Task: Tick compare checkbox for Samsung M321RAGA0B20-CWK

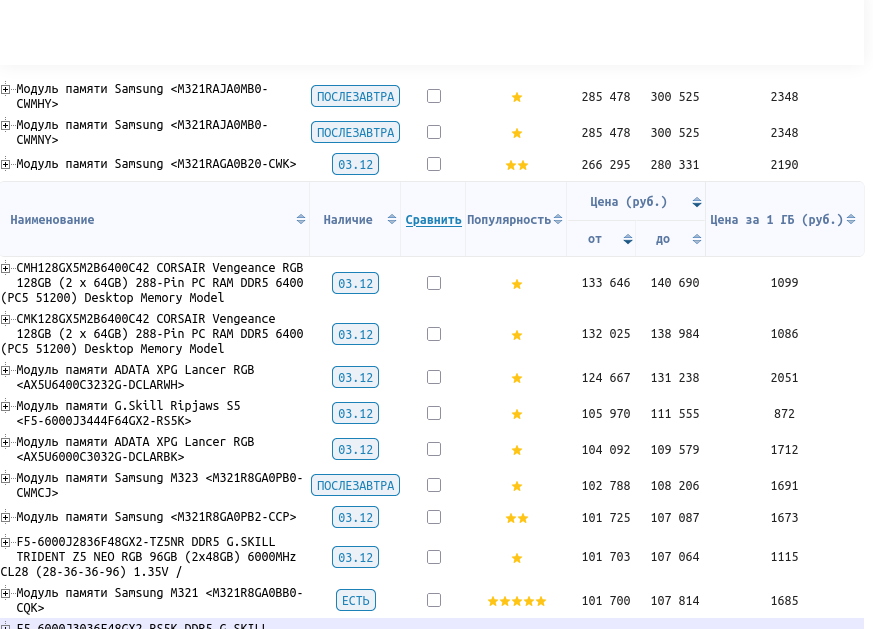Action: (434, 164)
